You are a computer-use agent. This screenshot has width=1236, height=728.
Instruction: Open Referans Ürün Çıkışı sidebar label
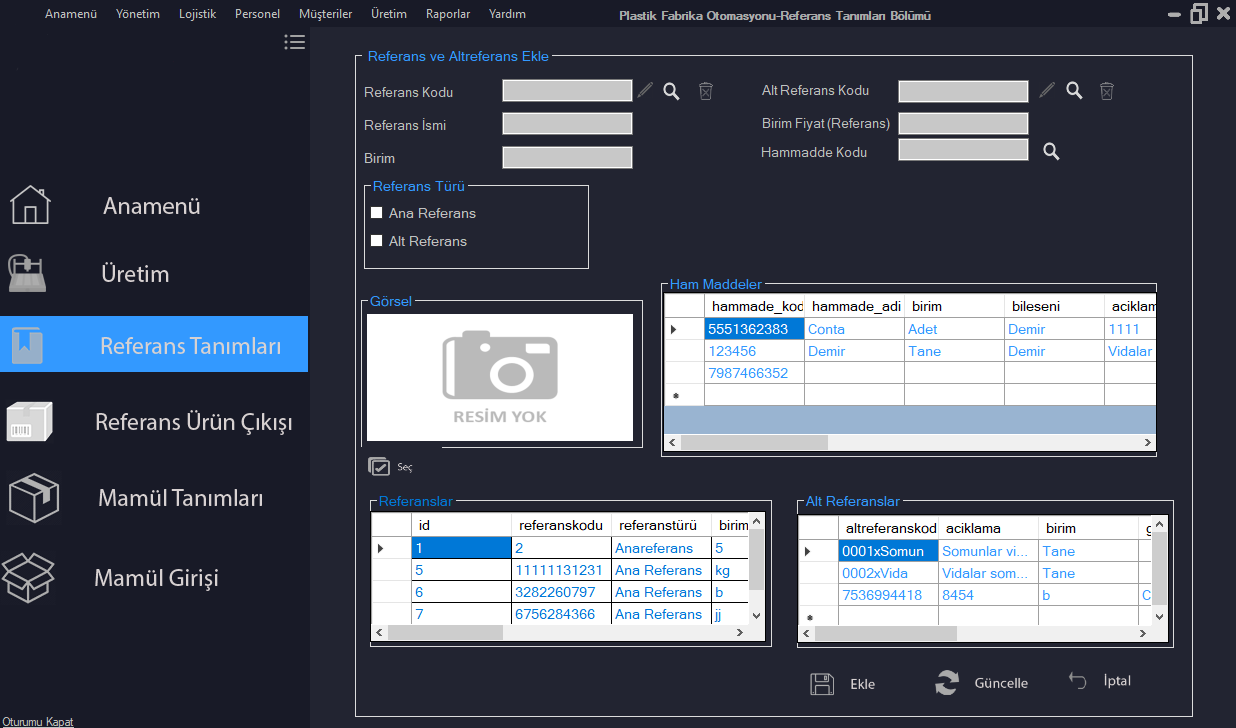click(x=194, y=422)
